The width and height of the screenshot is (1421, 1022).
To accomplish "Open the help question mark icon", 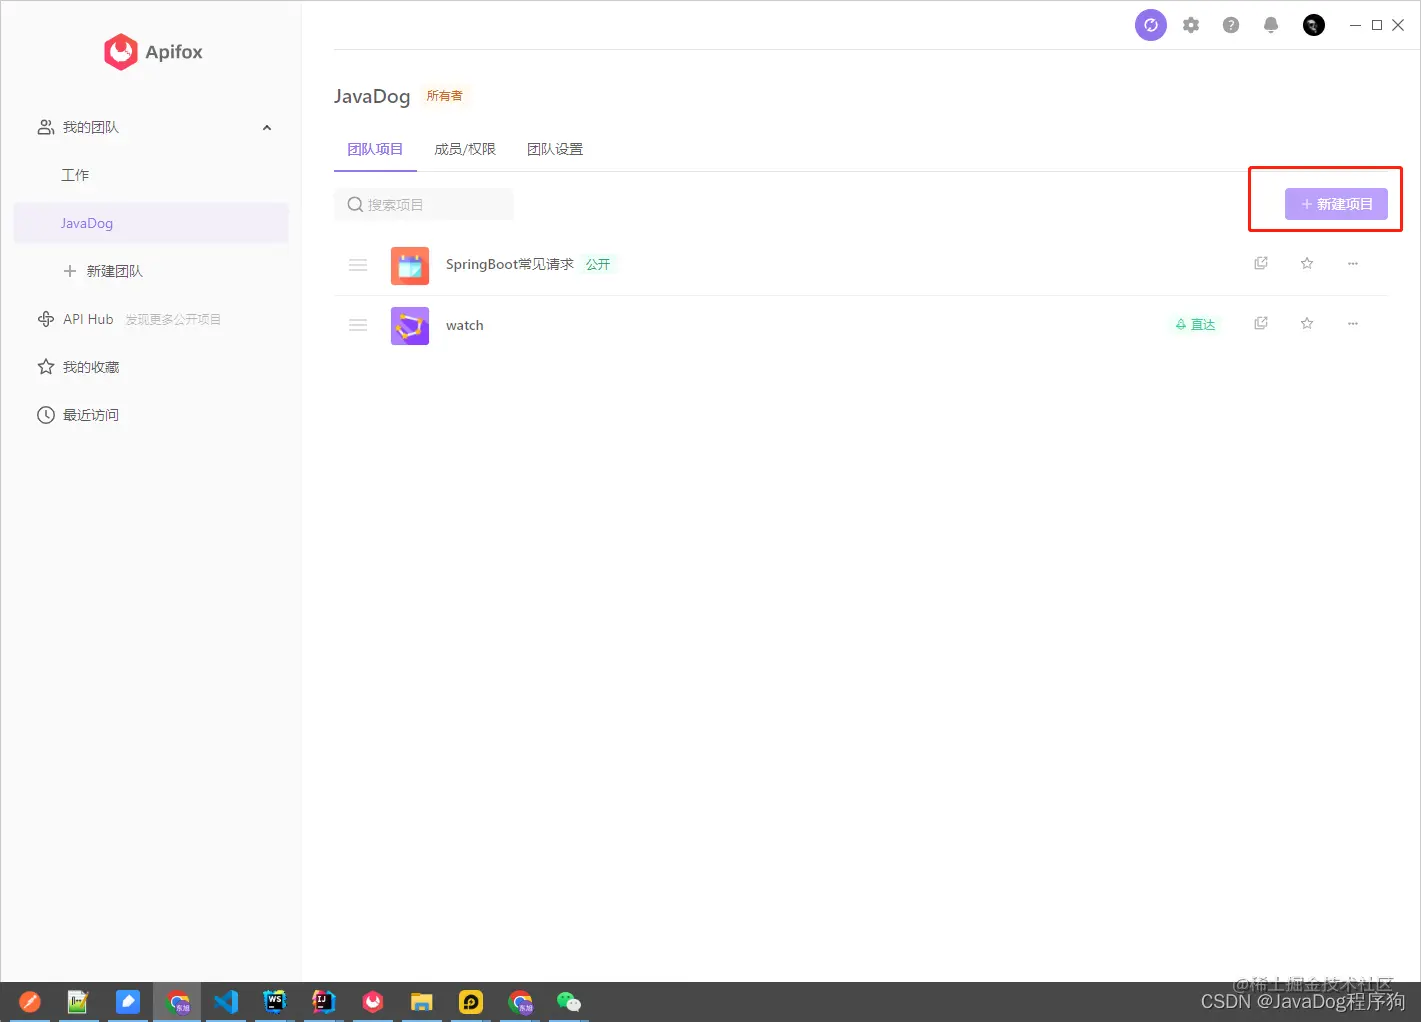I will pyautogui.click(x=1231, y=25).
